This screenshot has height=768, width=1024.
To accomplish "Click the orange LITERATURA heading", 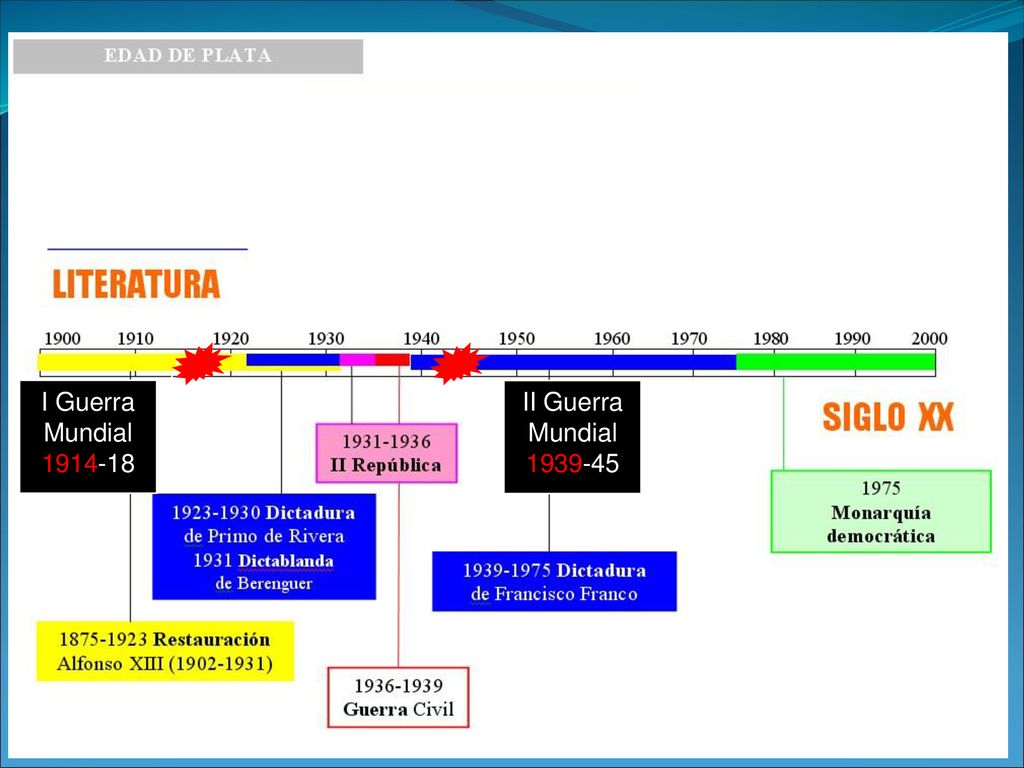I will [x=136, y=284].
